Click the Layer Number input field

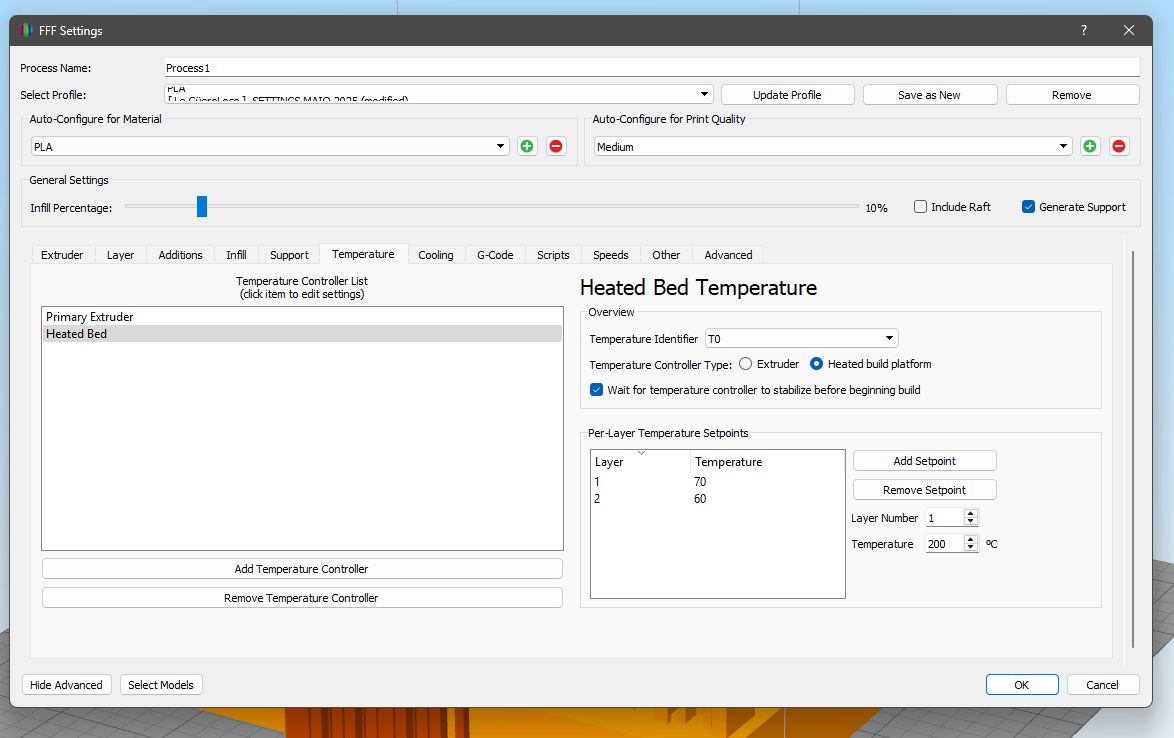tap(945, 517)
